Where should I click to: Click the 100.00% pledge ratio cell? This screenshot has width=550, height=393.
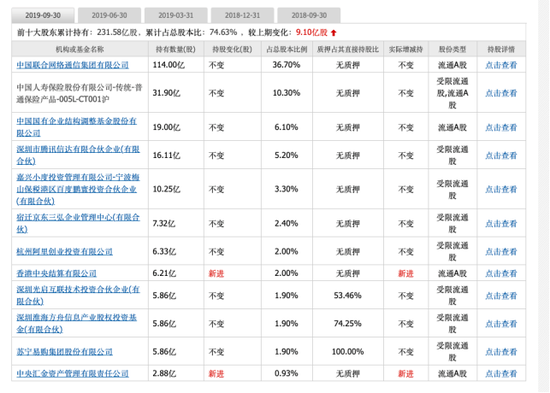pyautogui.click(x=348, y=352)
